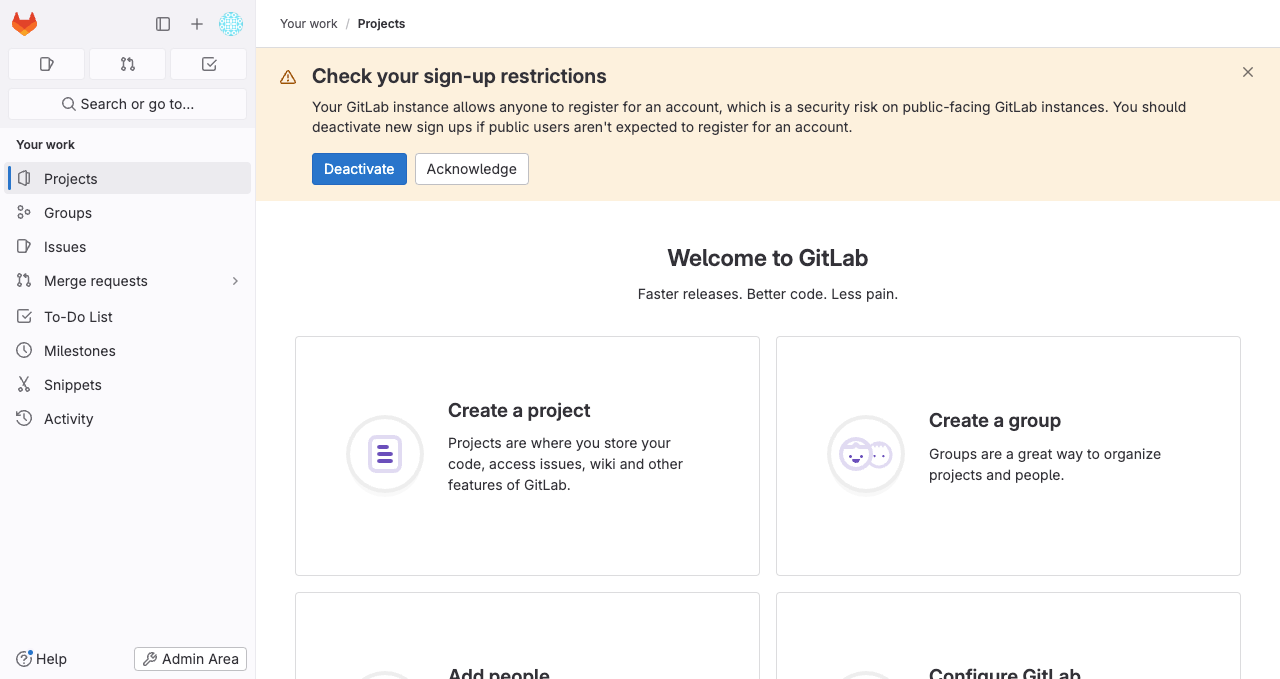The width and height of the screenshot is (1280, 679).
Task: Click the Welcome to GitLab heading
Action: coord(768,258)
